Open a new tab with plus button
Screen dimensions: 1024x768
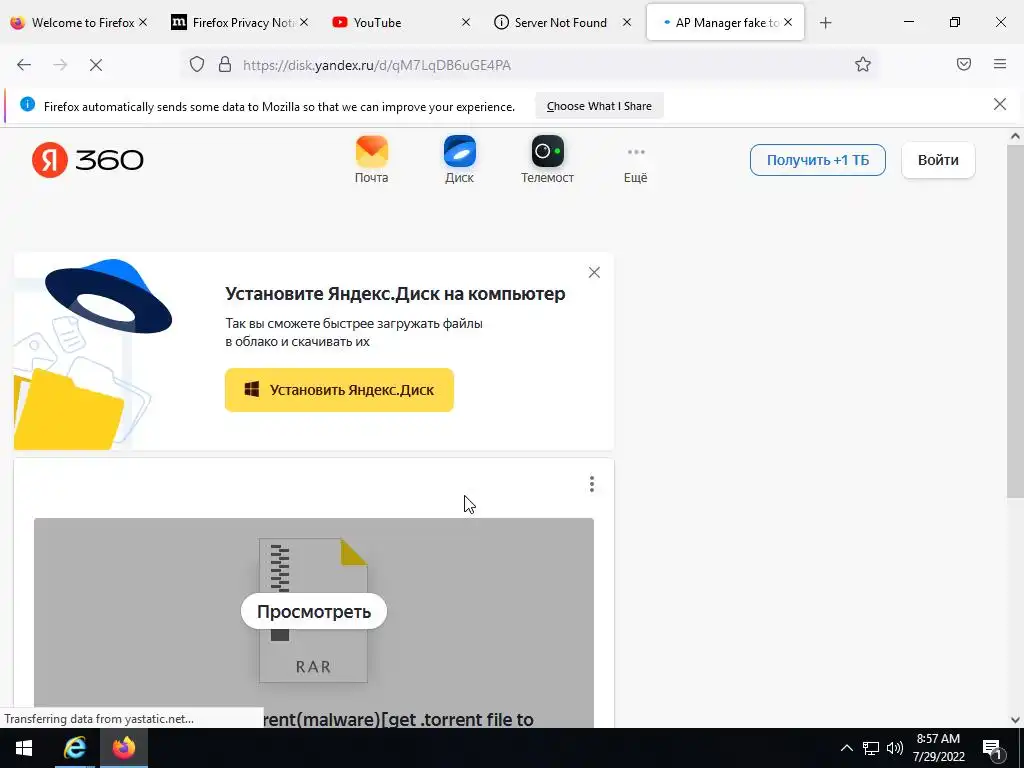pyautogui.click(x=825, y=23)
